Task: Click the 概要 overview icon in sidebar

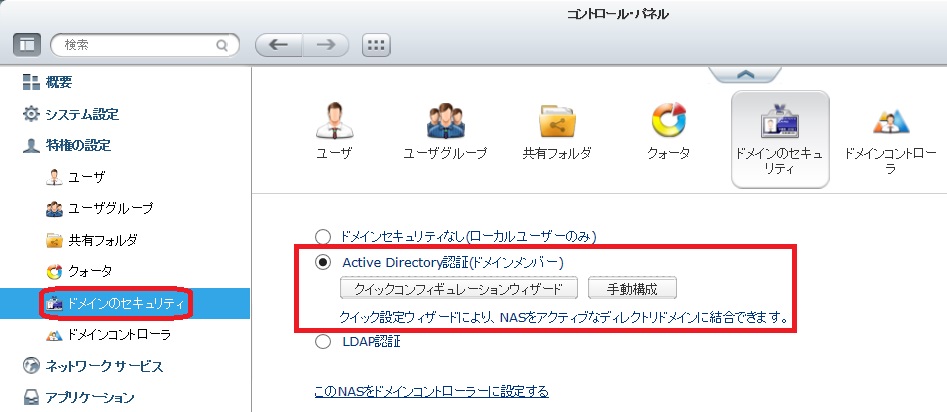Action: pos(31,82)
